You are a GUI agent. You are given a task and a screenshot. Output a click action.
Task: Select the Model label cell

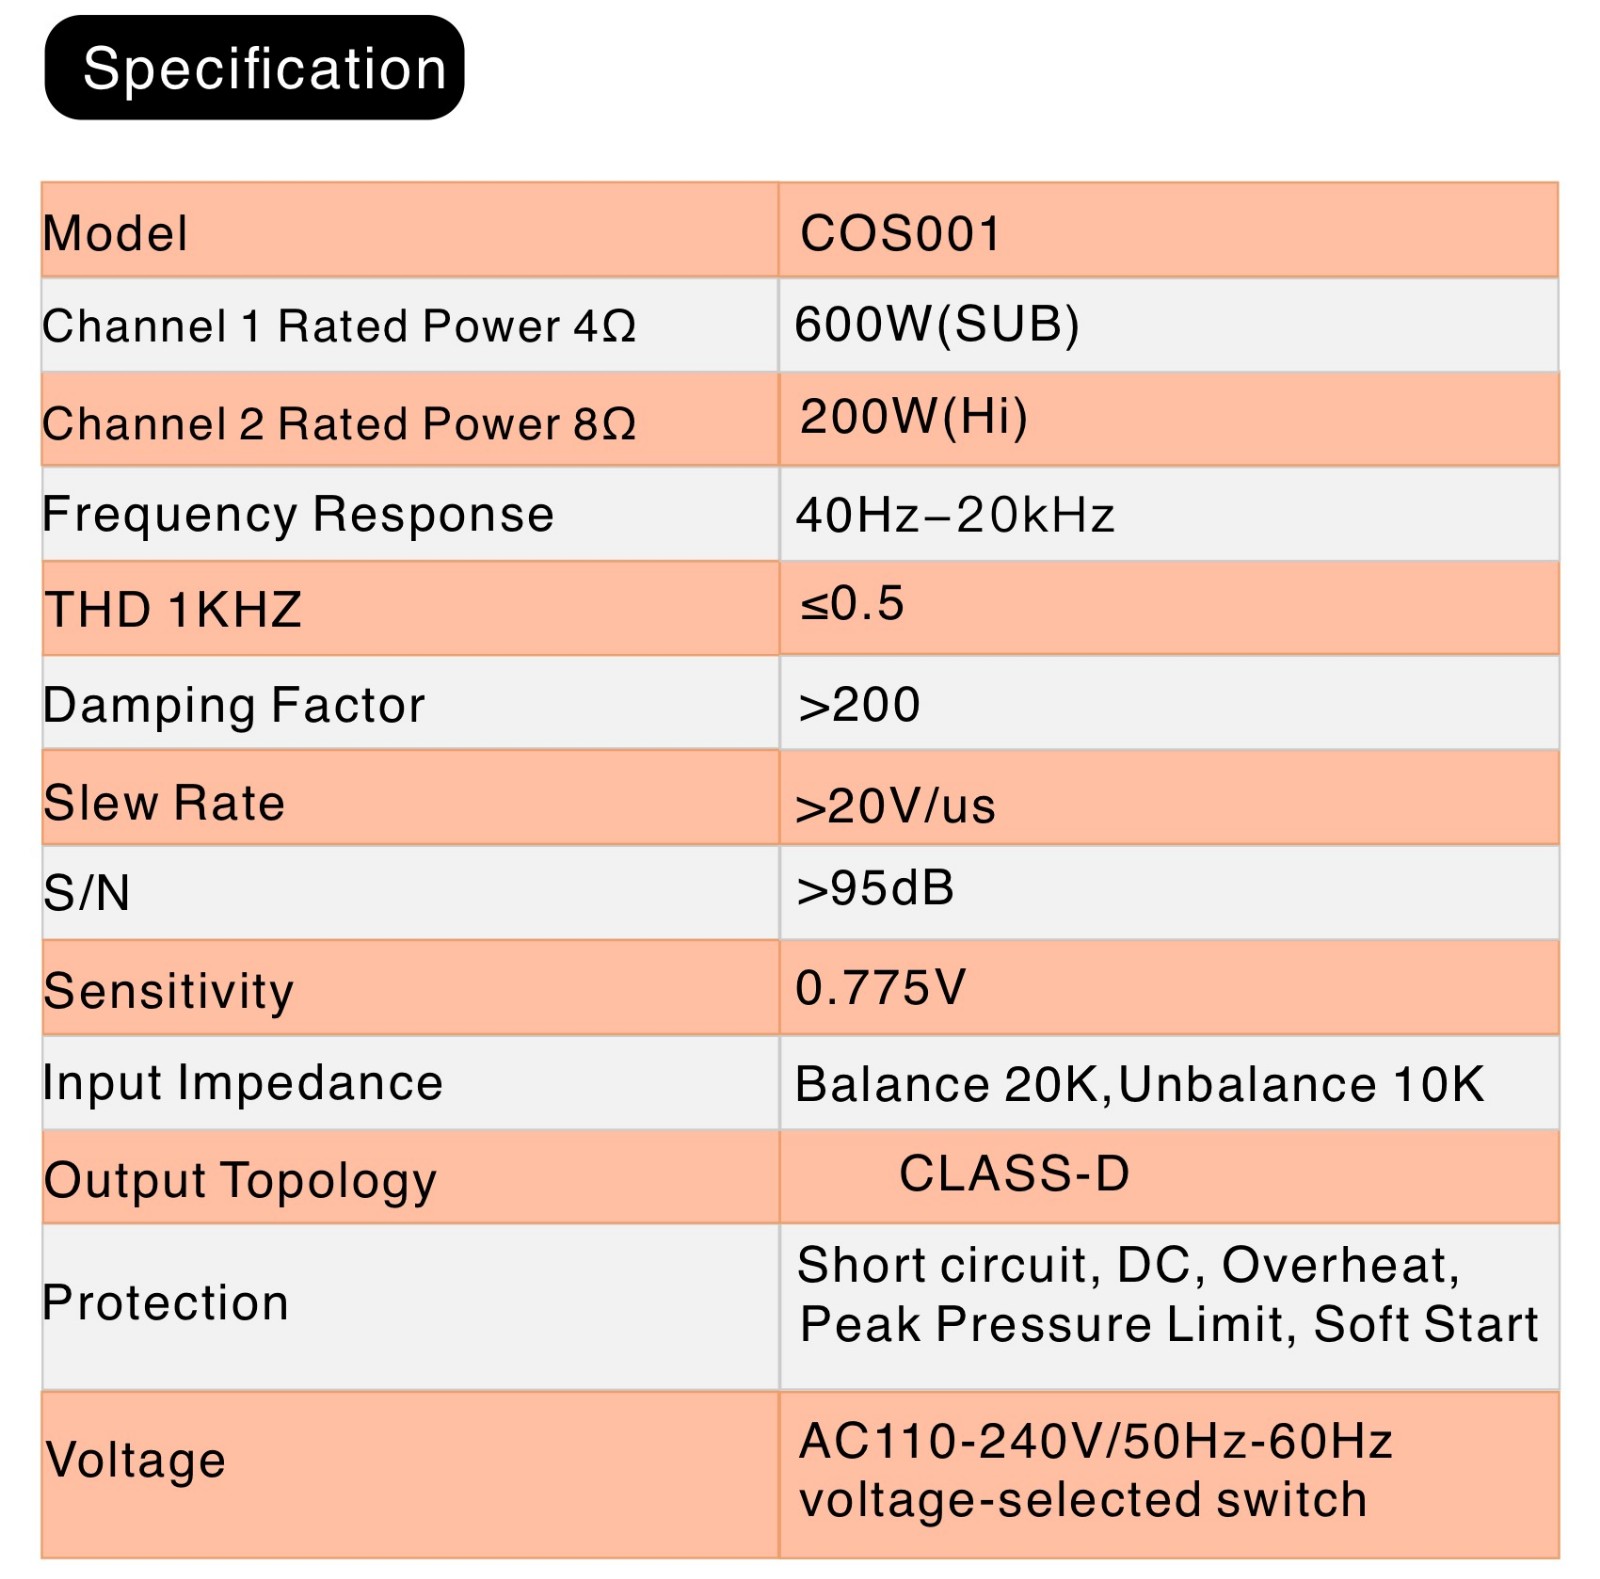click(410, 230)
